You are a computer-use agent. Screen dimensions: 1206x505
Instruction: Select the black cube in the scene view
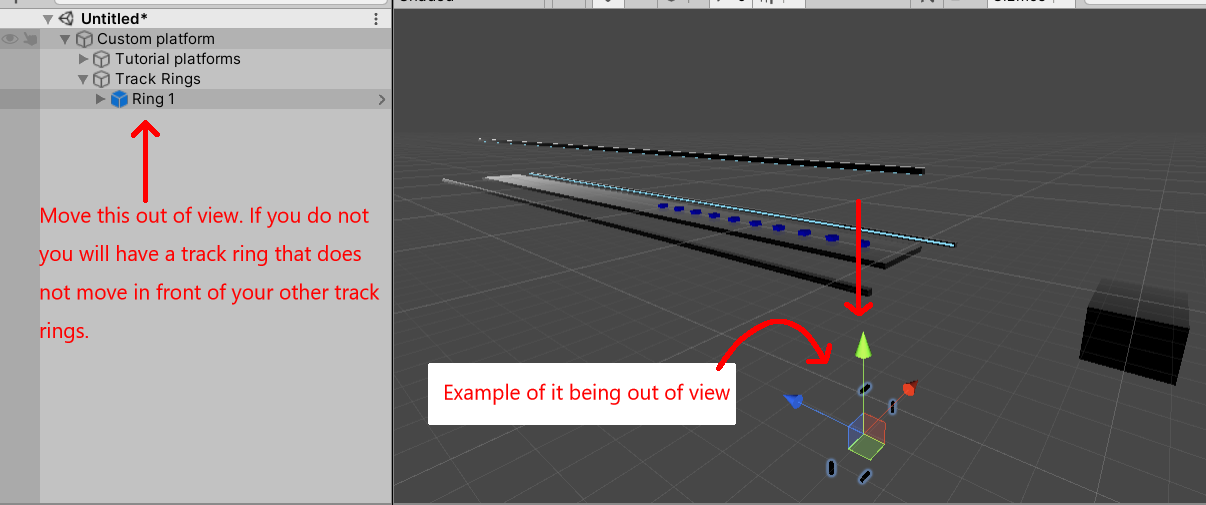tap(1134, 330)
